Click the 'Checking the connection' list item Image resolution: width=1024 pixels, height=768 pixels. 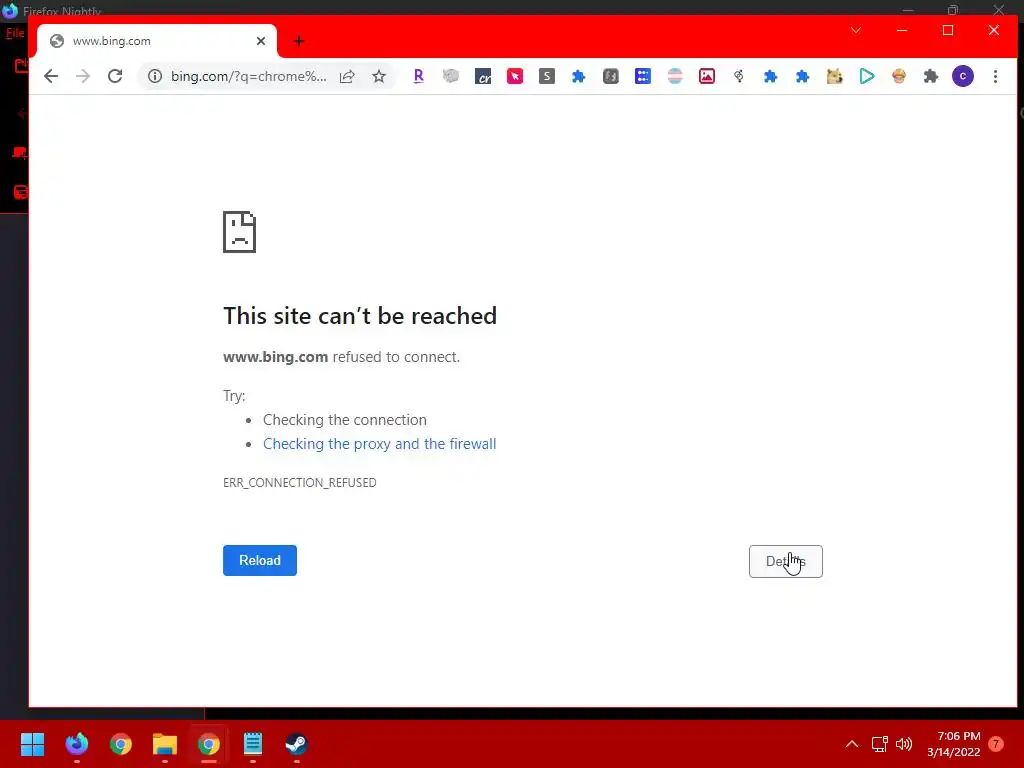click(345, 420)
